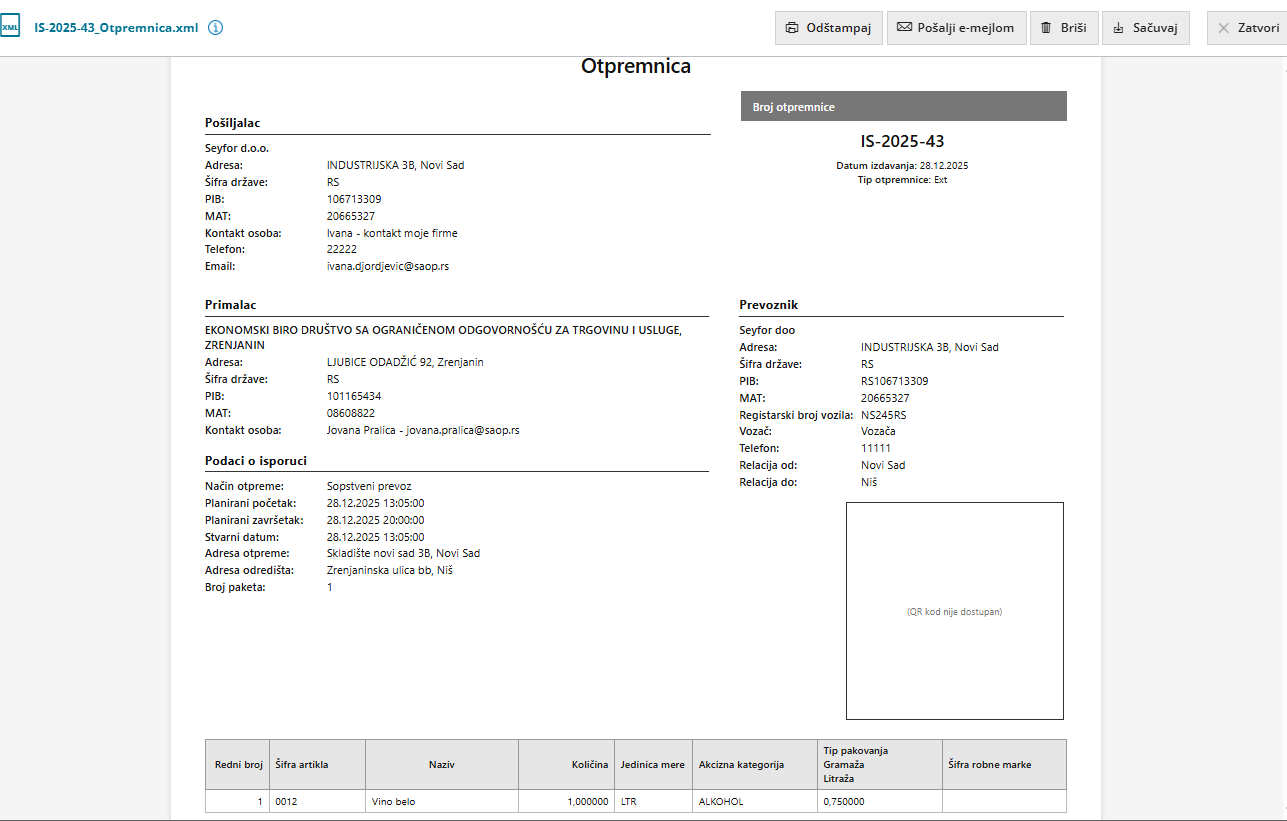Click recipient PIB value 101165434

coord(354,396)
